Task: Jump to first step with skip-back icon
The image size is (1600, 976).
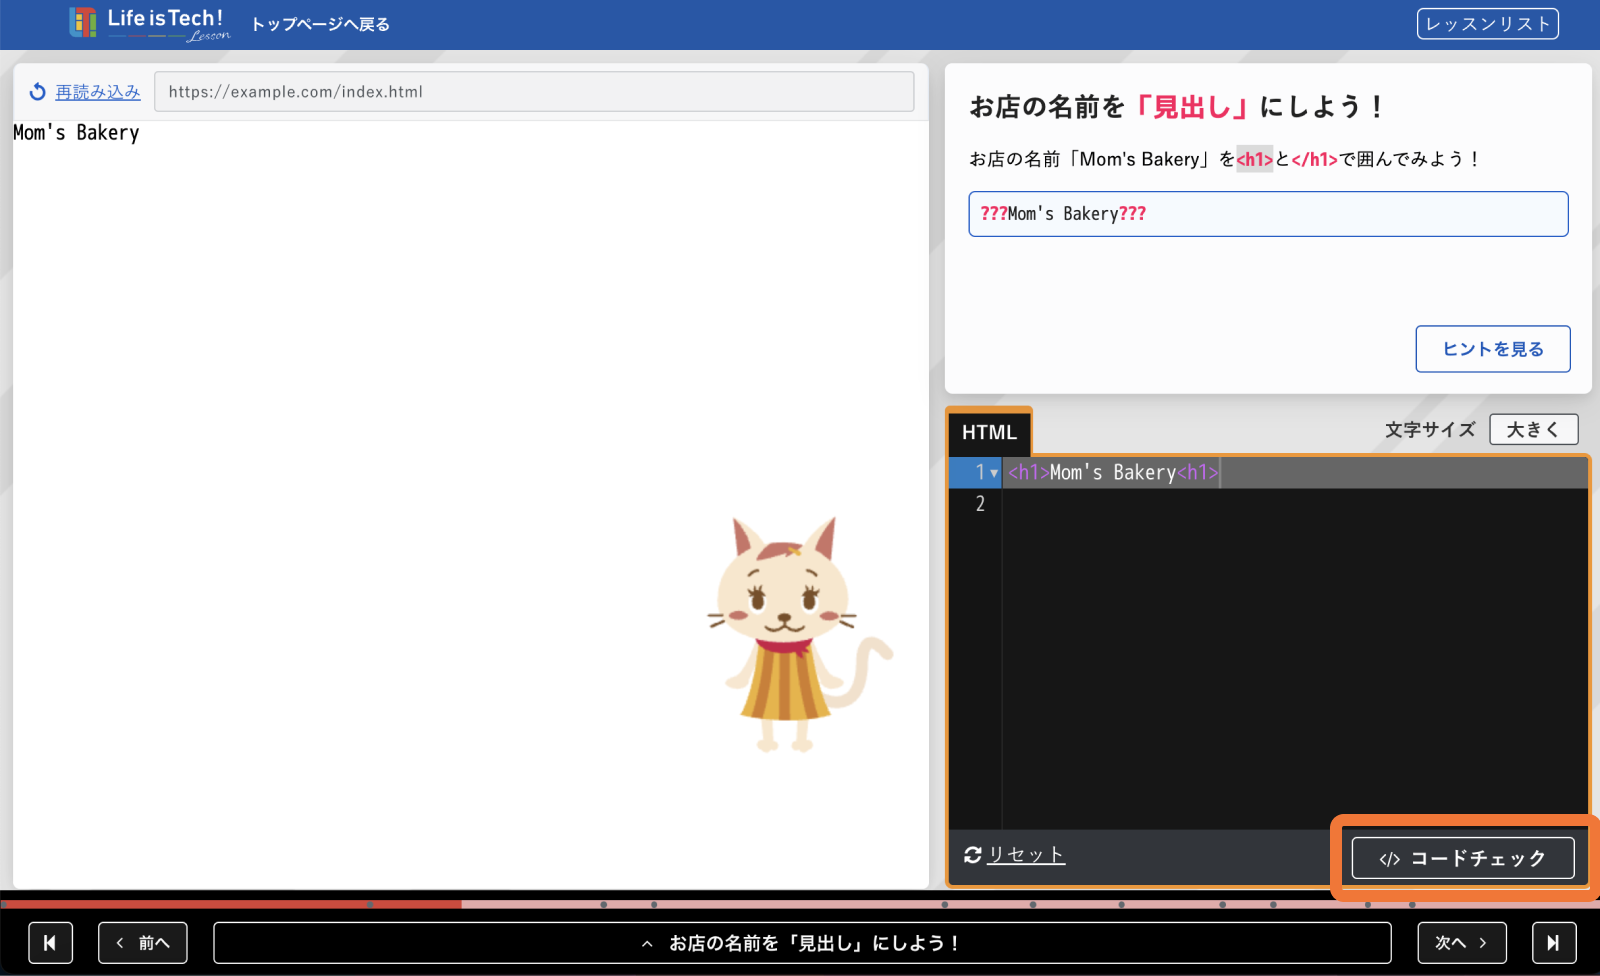Action: [x=50, y=943]
